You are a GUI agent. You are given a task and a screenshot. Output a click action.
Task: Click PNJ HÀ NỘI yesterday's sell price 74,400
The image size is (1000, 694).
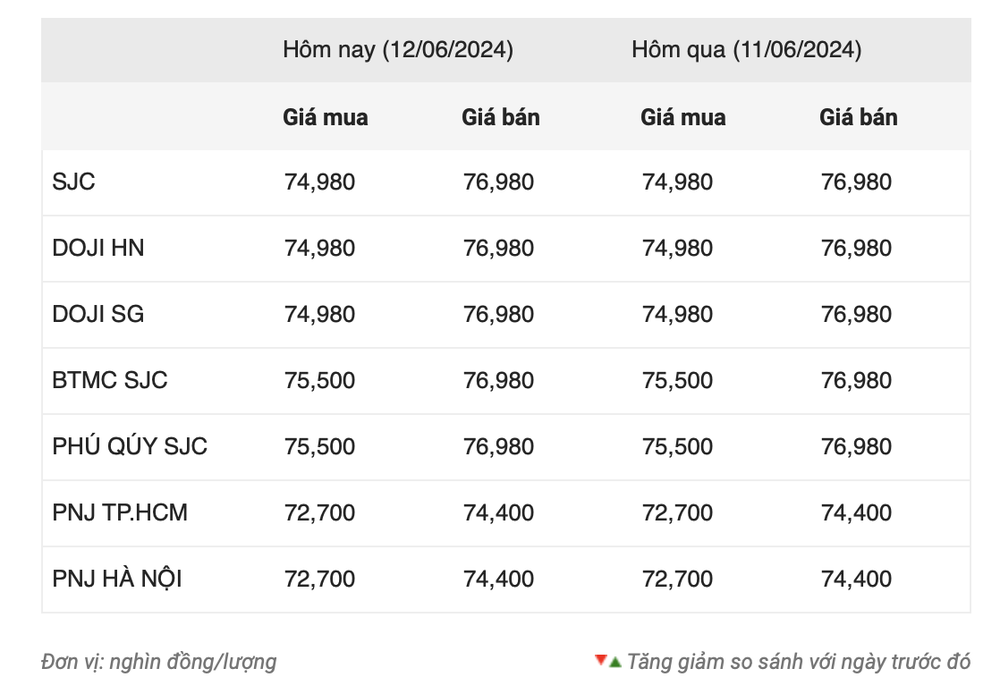pyautogui.click(x=856, y=579)
